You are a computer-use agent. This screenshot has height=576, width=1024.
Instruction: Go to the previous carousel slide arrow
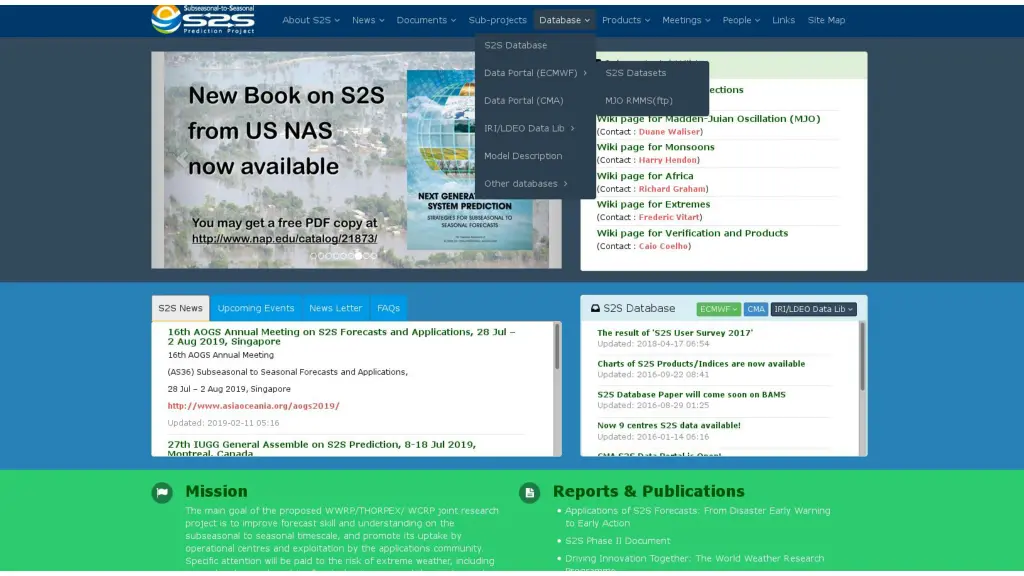tap(182, 157)
